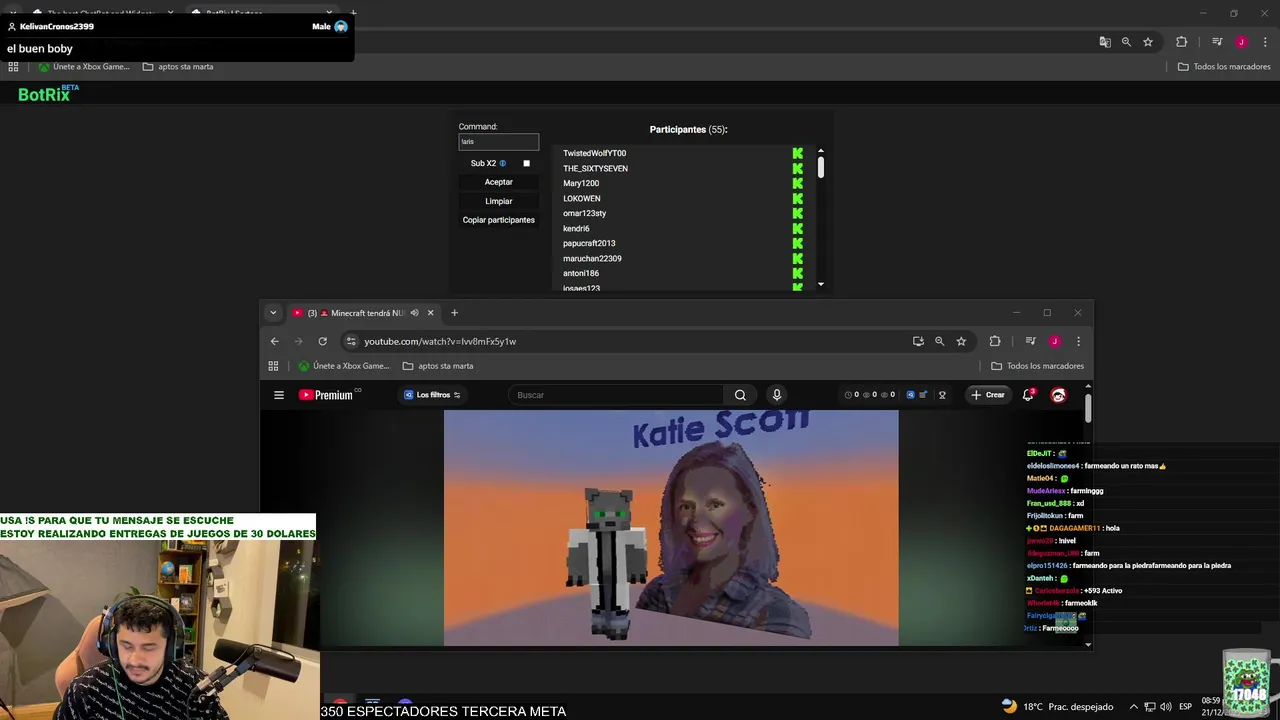The image size is (1280, 720).
Task: Open the translate page icon in the back browser window
Action: pyautogui.click(x=1105, y=42)
